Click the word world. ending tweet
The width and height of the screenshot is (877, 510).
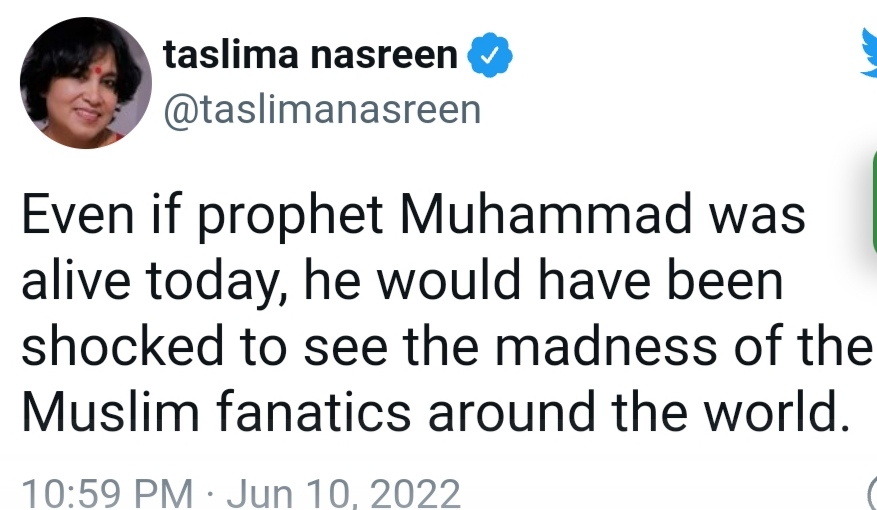[x=777, y=412]
